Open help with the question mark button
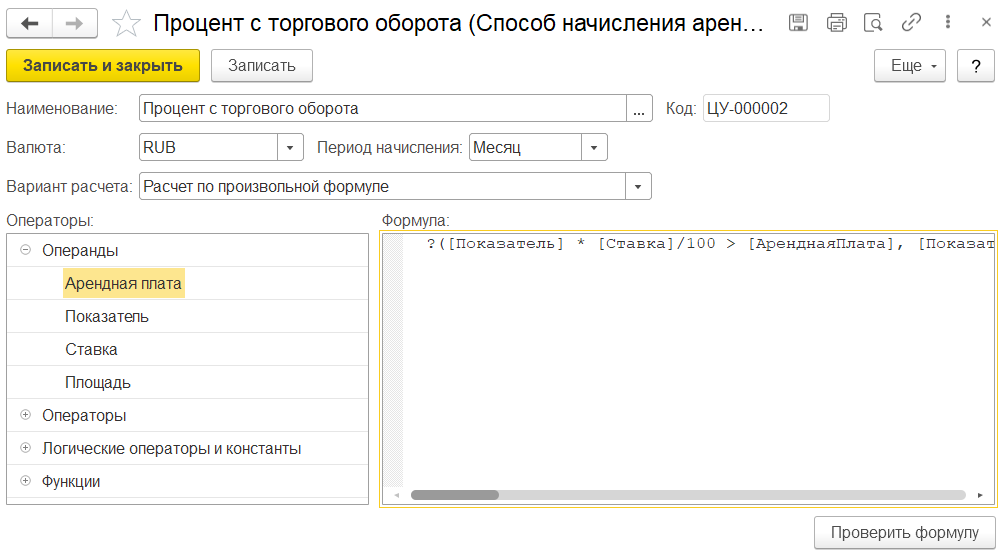The height and width of the screenshot is (559, 1007). [975, 66]
